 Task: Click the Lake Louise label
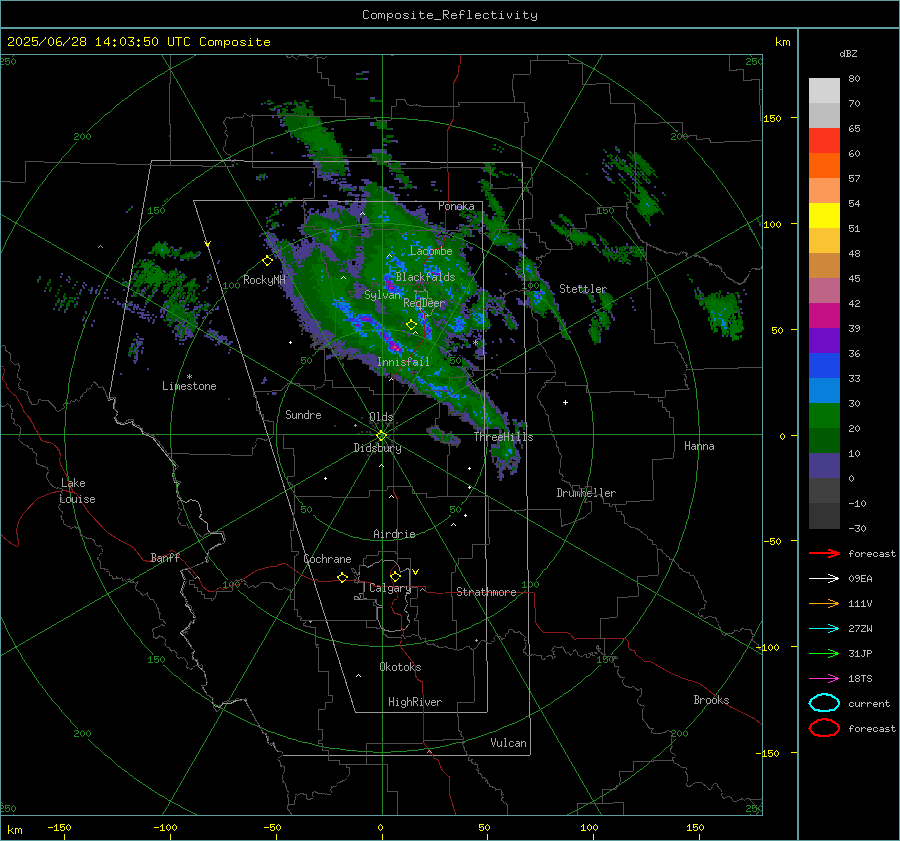(x=77, y=491)
